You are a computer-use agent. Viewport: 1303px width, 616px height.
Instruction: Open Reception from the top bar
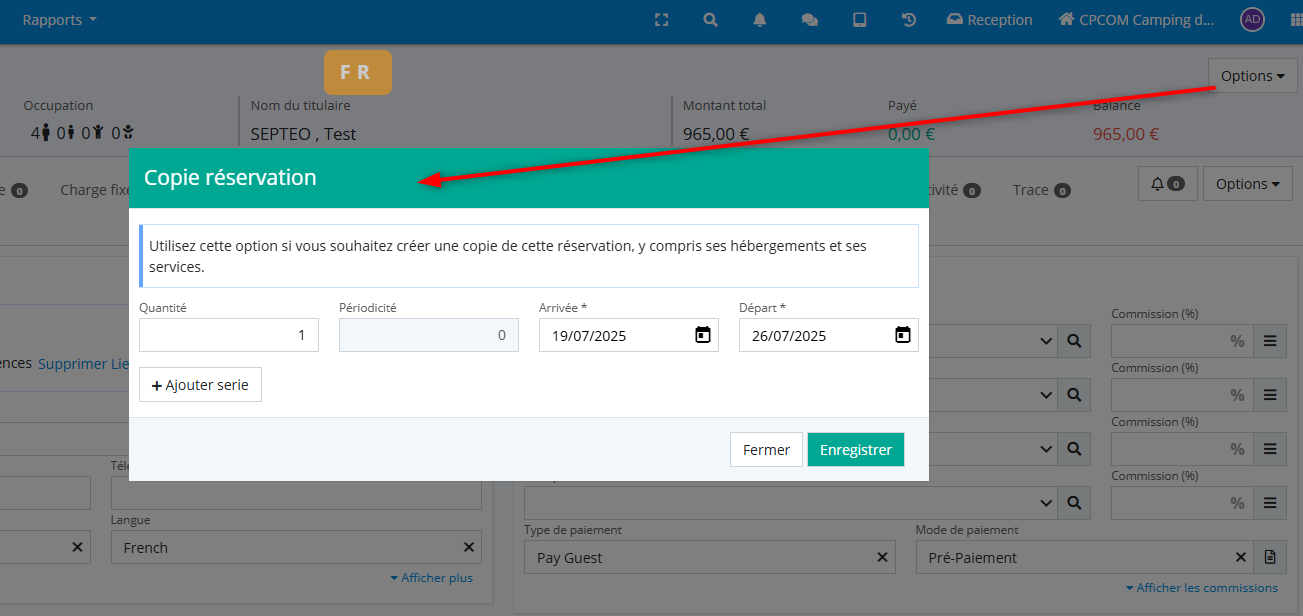click(989, 20)
